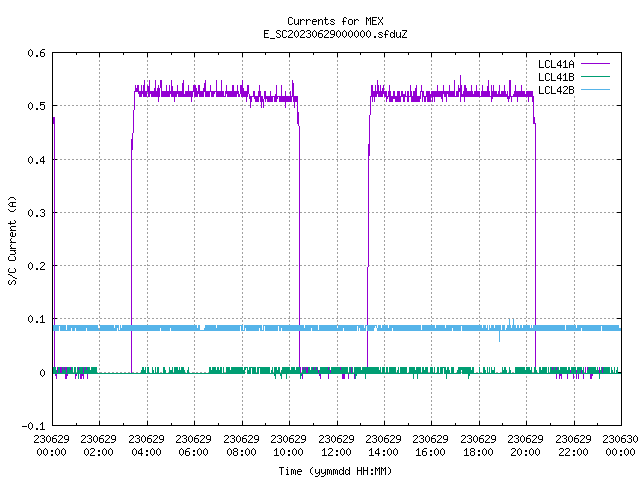Click the '230629 20:00' x-axis tick label

click(525, 446)
